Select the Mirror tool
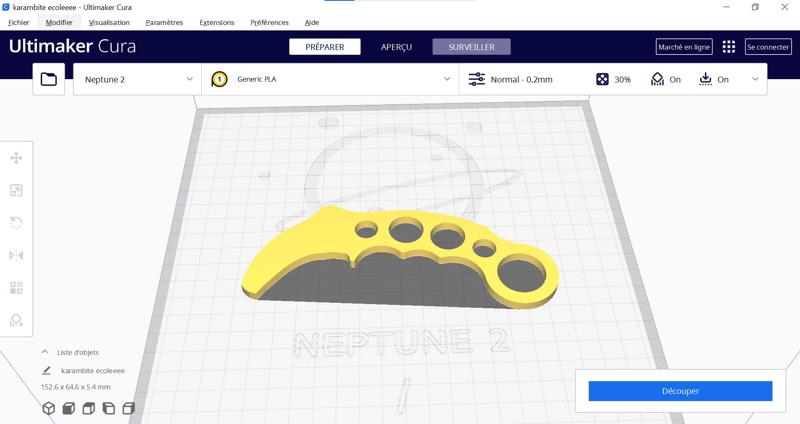The image size is (800, 424). click(x=16, y=255)
